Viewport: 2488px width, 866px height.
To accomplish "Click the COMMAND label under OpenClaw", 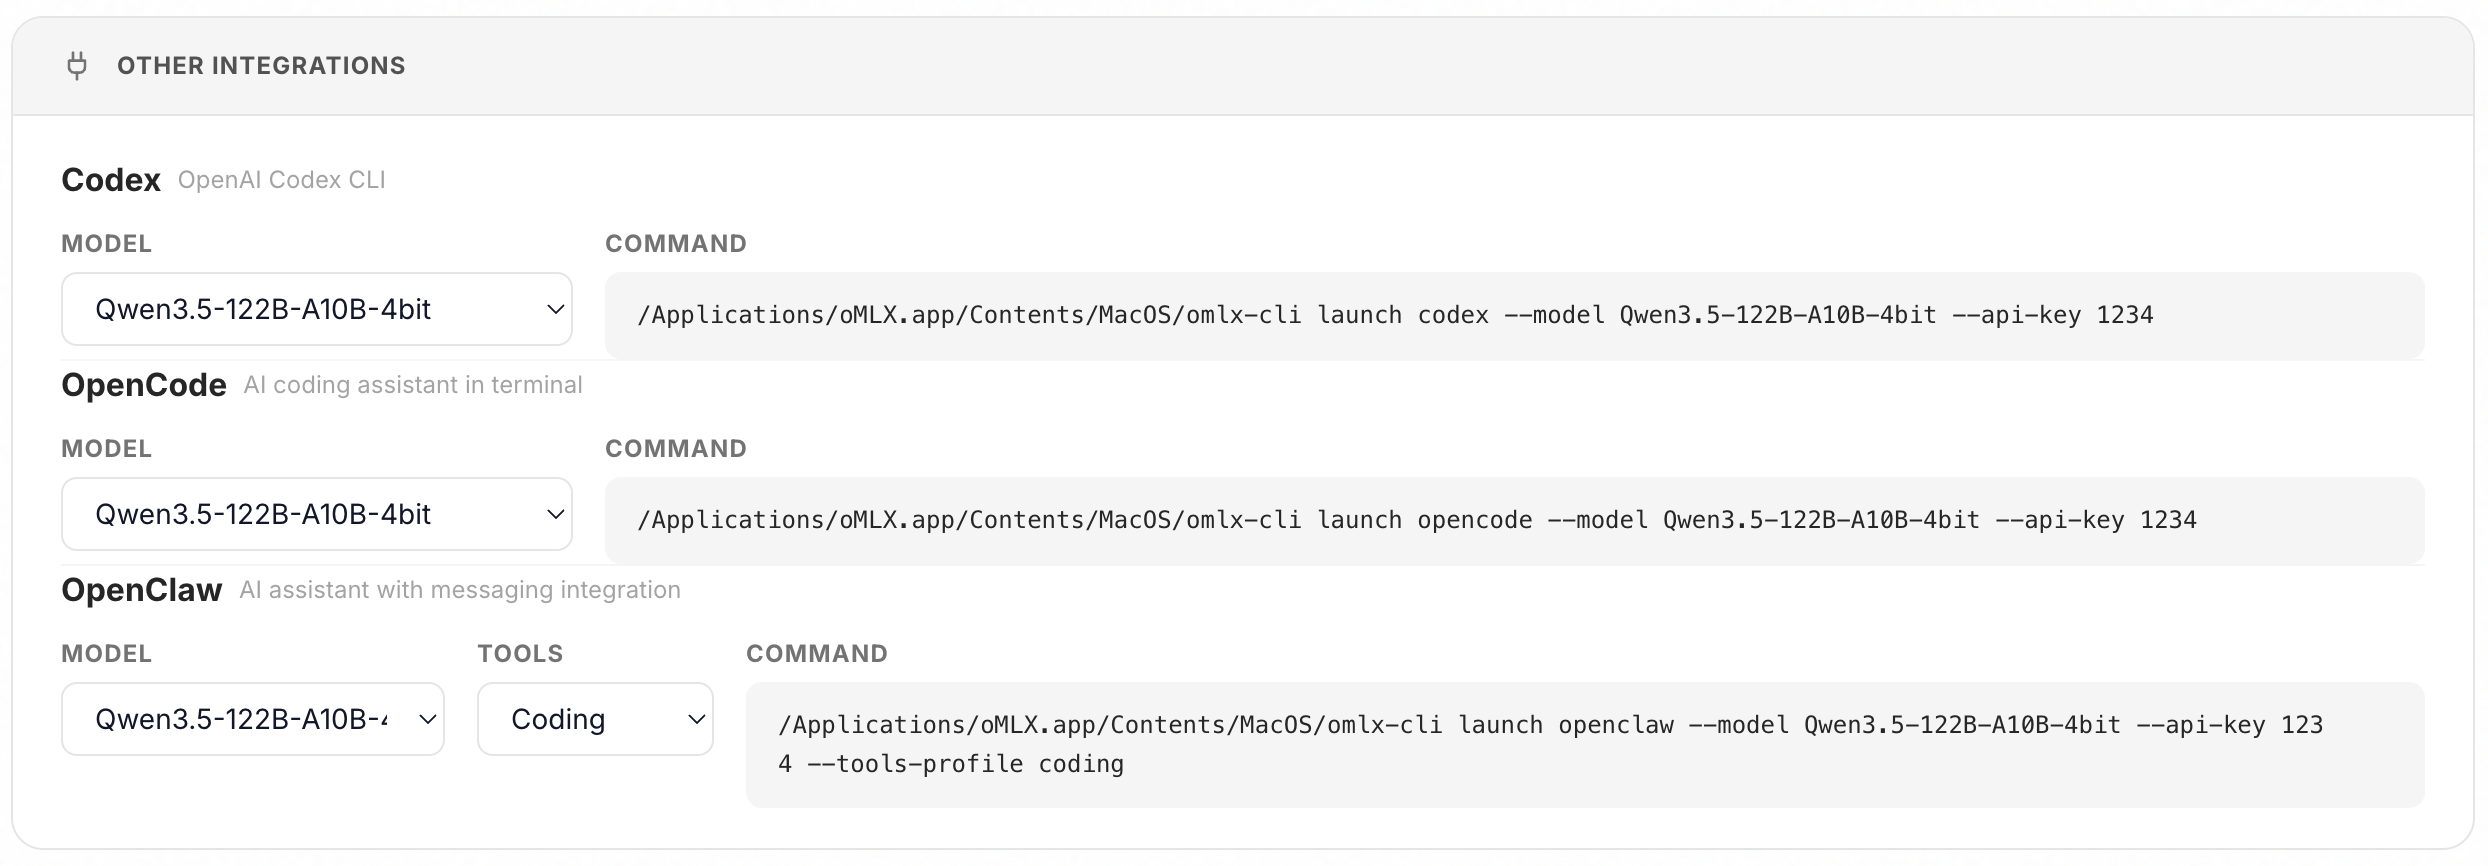I will tap(817, 654).
